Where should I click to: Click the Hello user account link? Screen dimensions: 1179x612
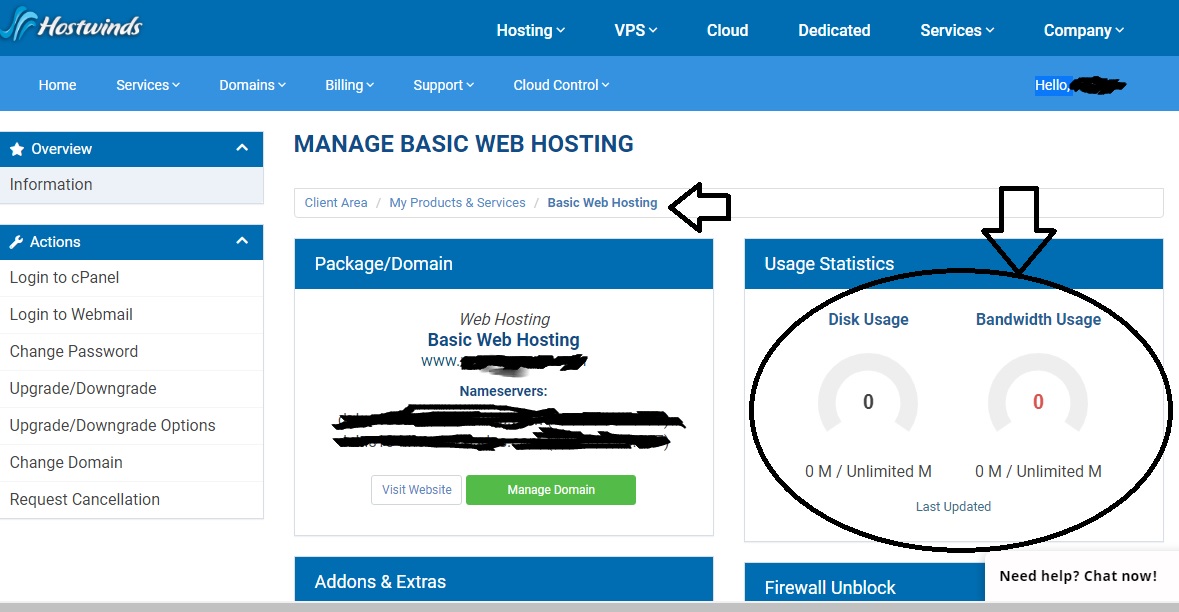pos(1080,85)
